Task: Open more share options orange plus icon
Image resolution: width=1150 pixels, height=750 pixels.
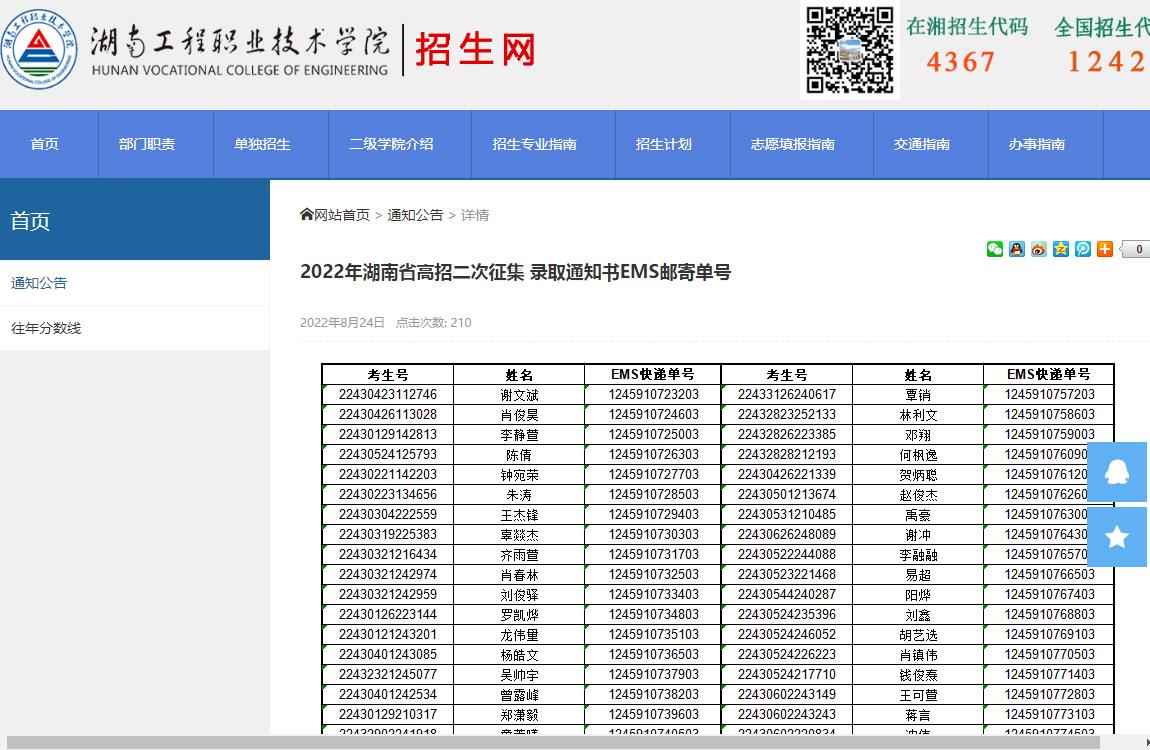Action: [1105, 249]
